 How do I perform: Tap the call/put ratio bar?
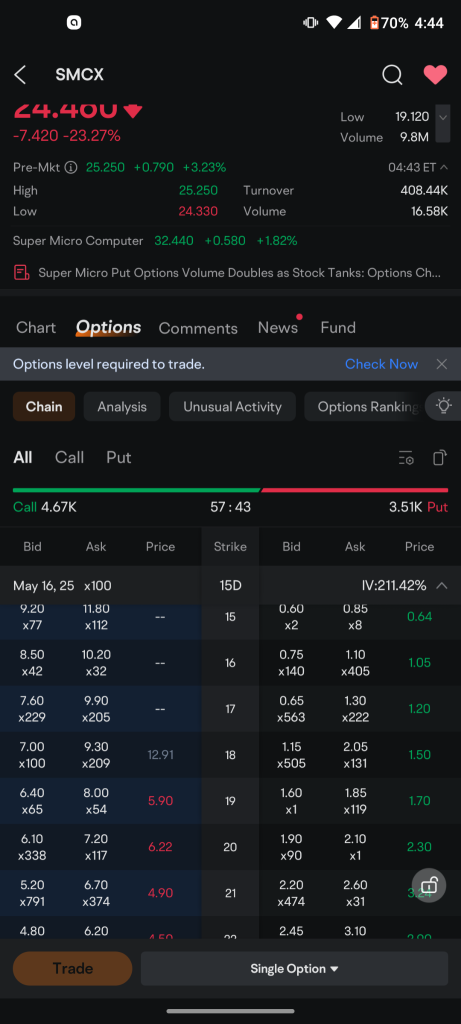(230, 489)
